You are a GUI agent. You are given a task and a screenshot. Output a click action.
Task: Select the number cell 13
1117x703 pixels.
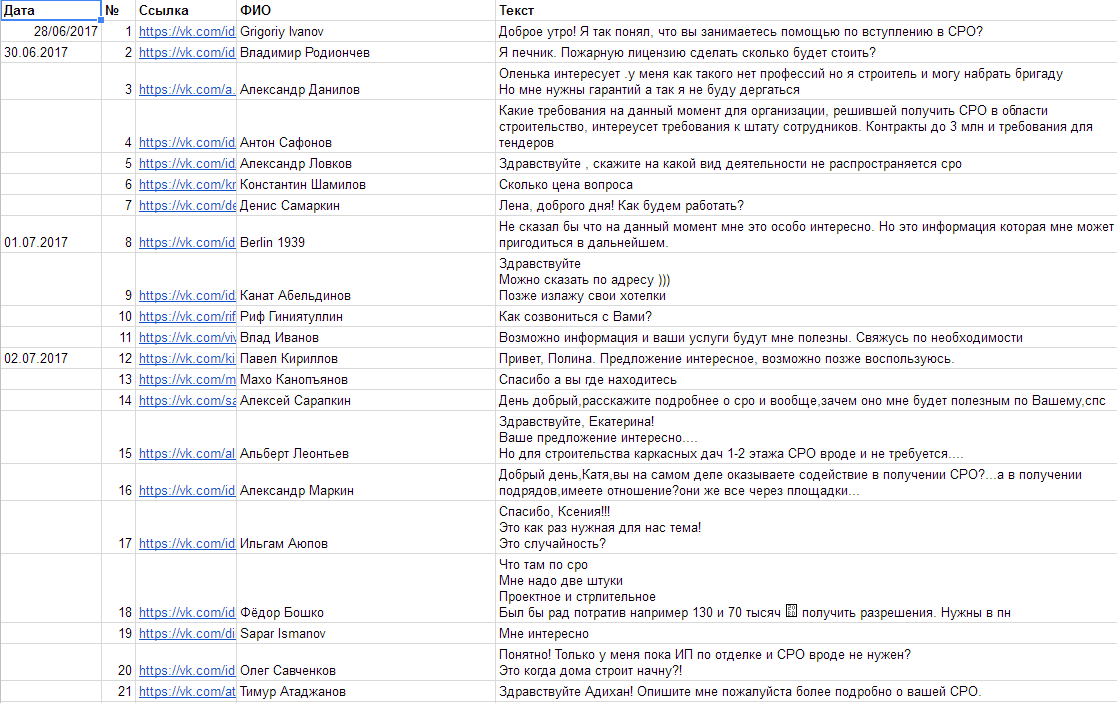(x=118, y=380)
